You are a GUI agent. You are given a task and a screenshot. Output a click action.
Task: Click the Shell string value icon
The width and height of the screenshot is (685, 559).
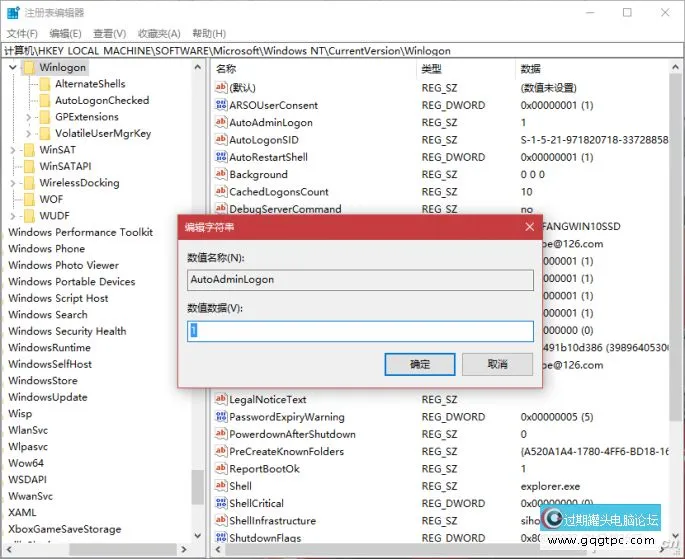click(x=221, y=487)
